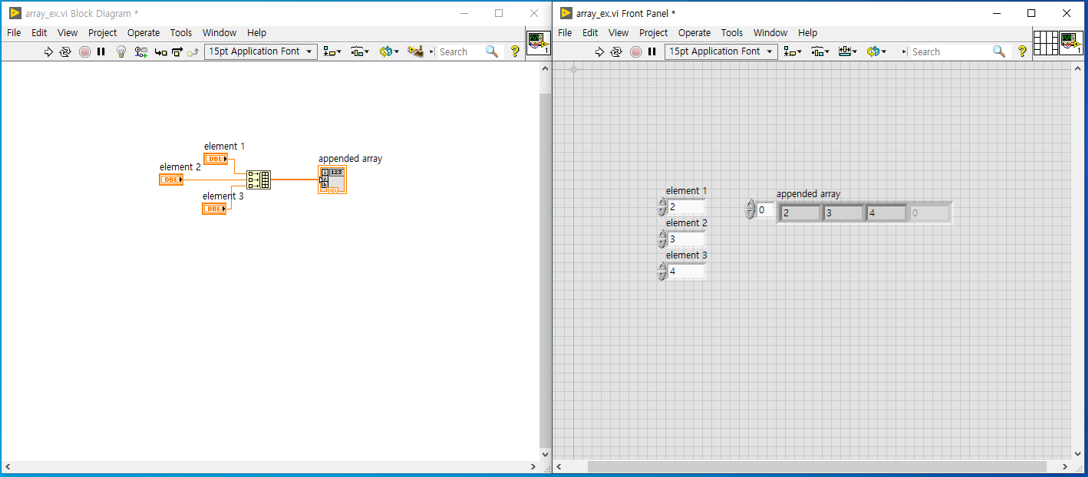The width and height of the screenshot is (1088, 477).
Task: Open Help menu in Front Panel window
Action: tap(808, 33)
